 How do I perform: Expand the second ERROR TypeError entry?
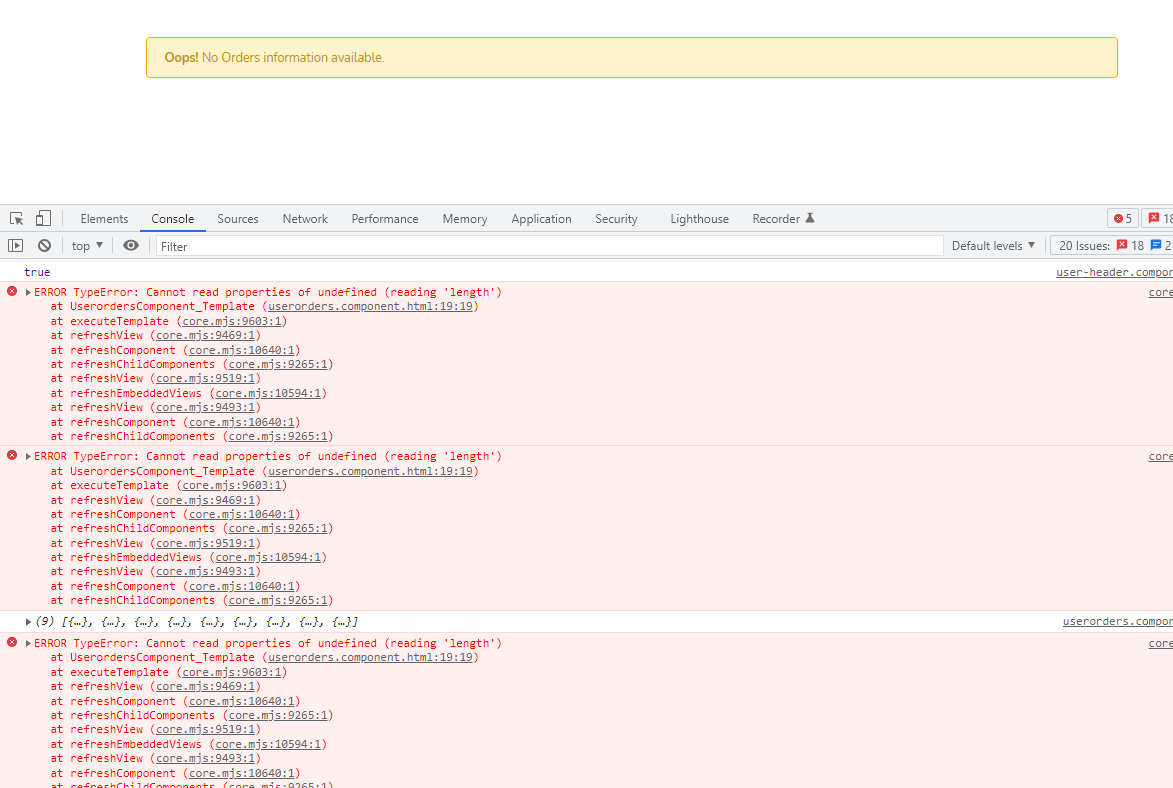(x=28, y=456)
